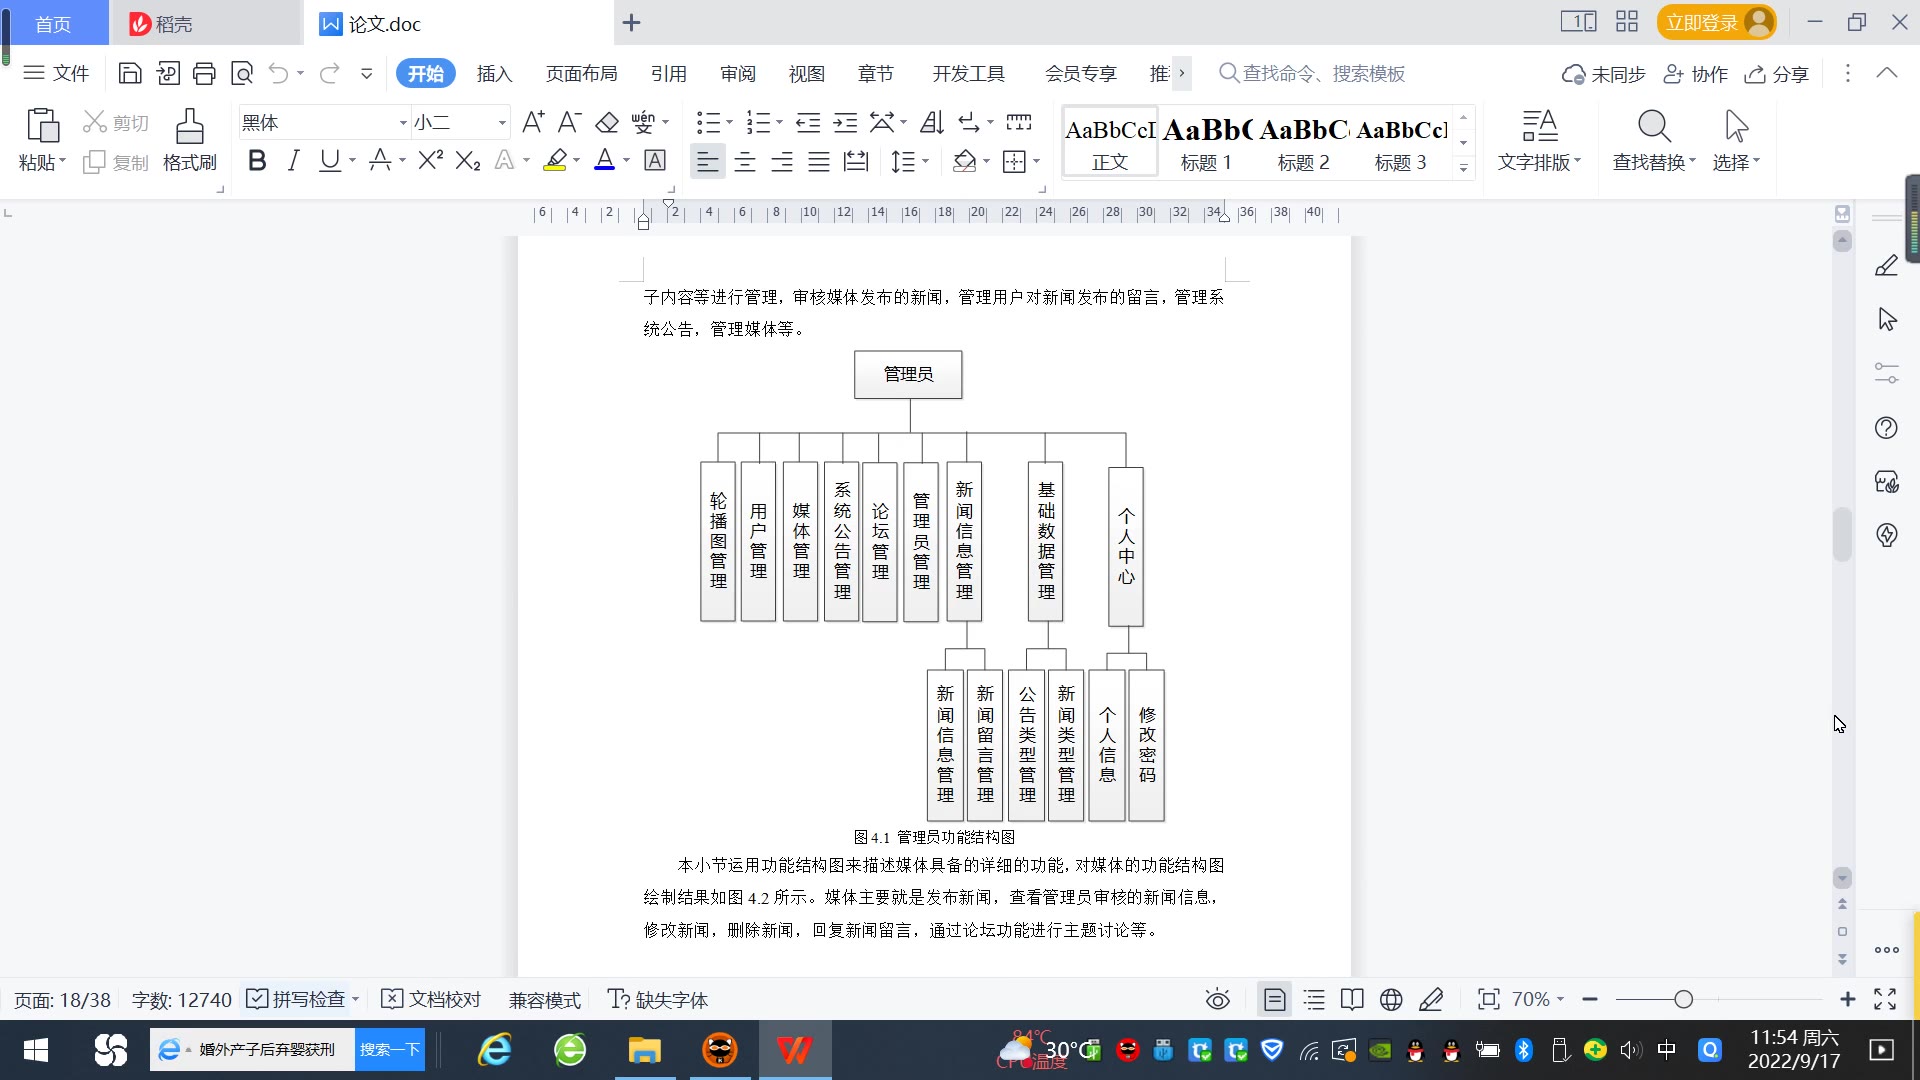
Task: Click the 立即登录 login button
Action: point(1703,22)
